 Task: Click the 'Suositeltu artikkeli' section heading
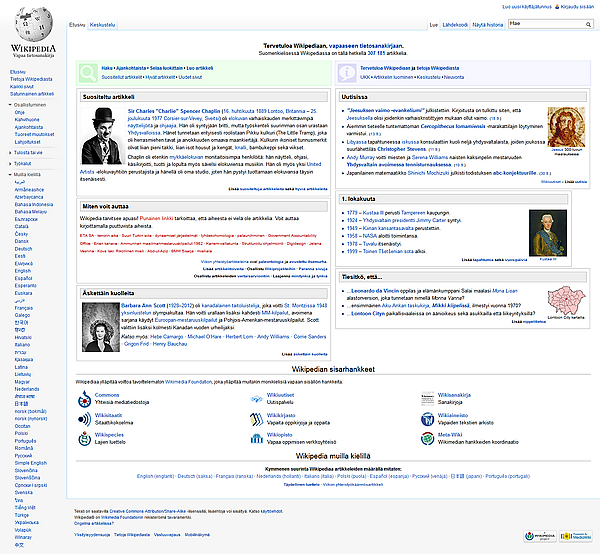(x=109, y=97)
